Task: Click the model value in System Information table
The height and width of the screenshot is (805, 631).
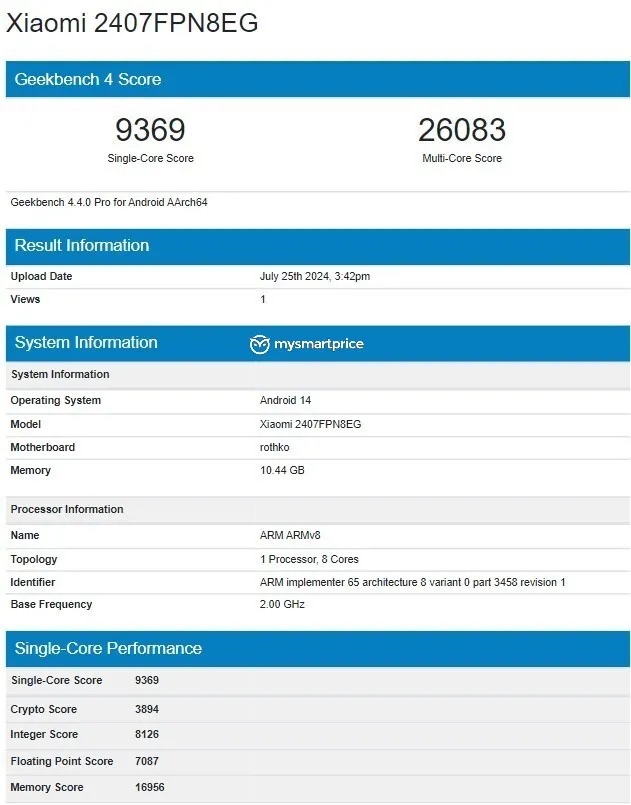Action: [310, 424]
